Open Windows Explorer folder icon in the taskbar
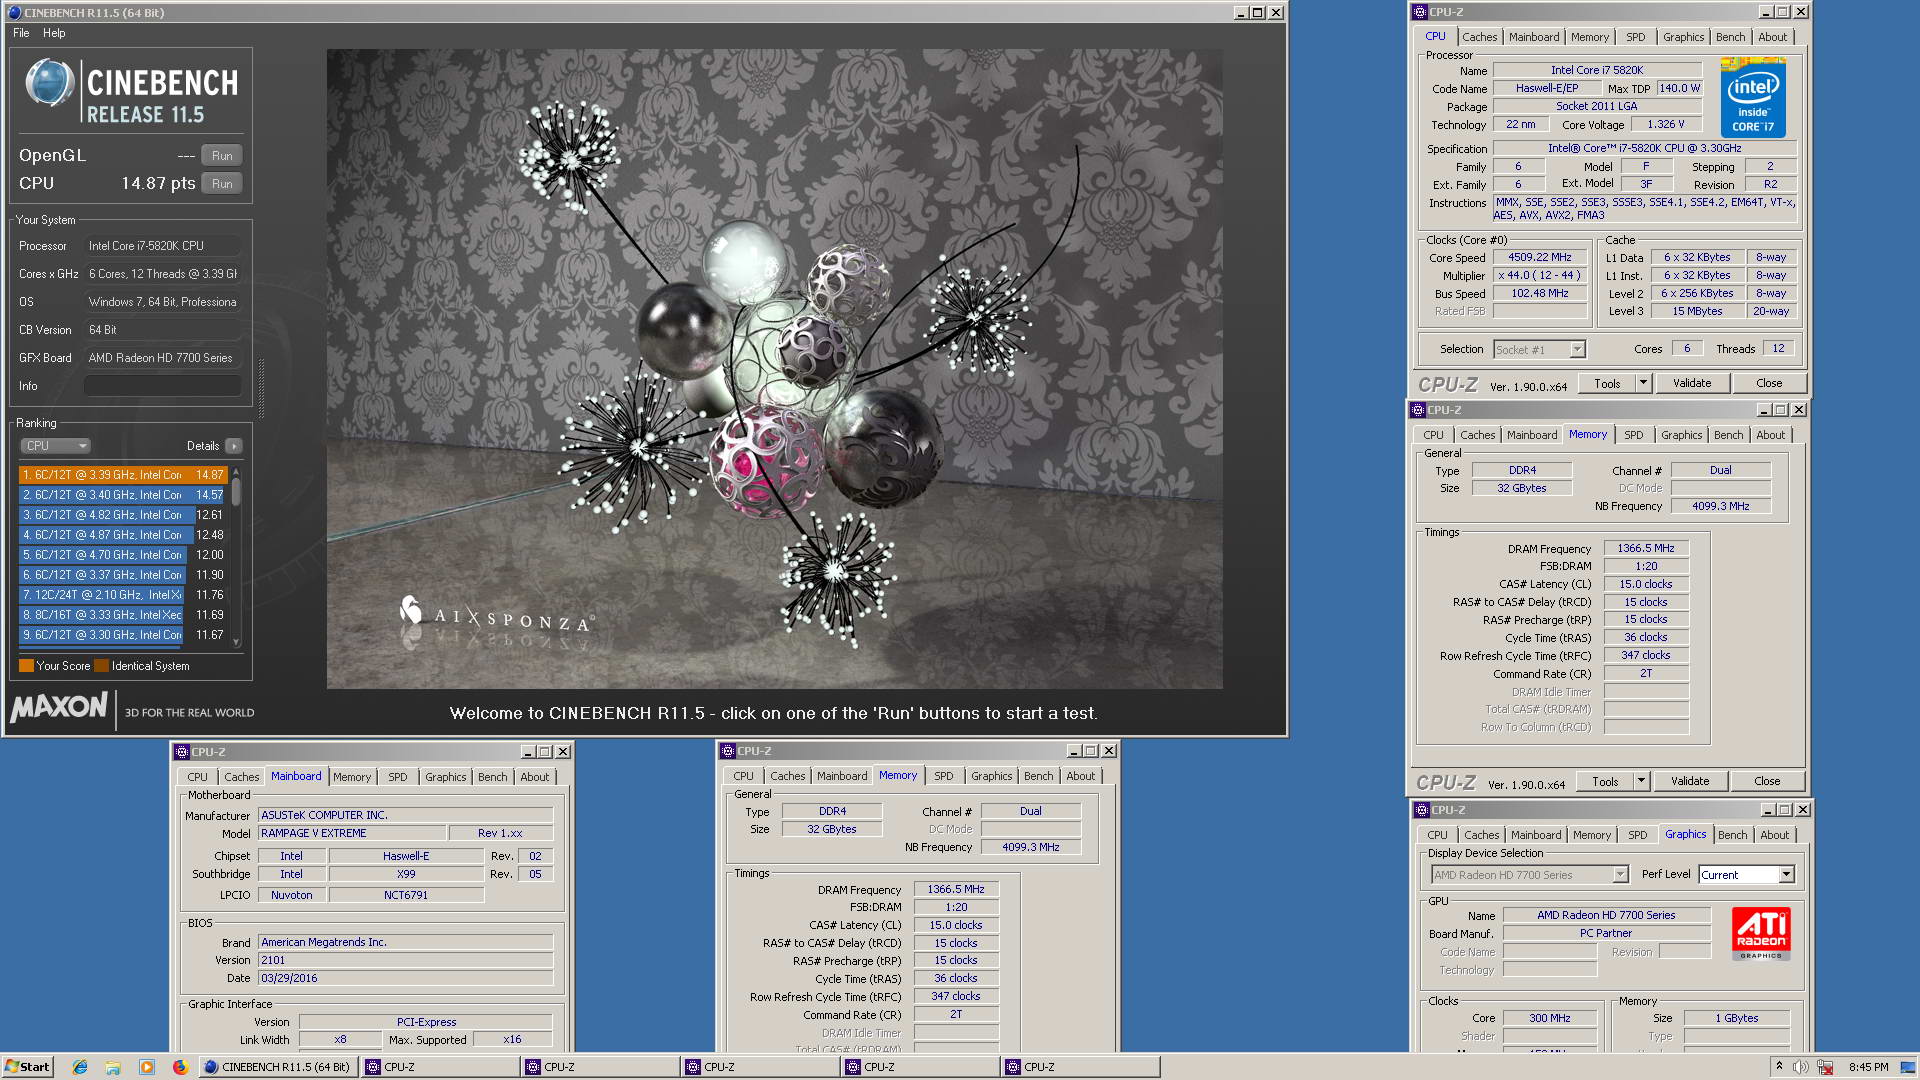Viewport: 1920px width, 1080px height. coord(113,1067)
